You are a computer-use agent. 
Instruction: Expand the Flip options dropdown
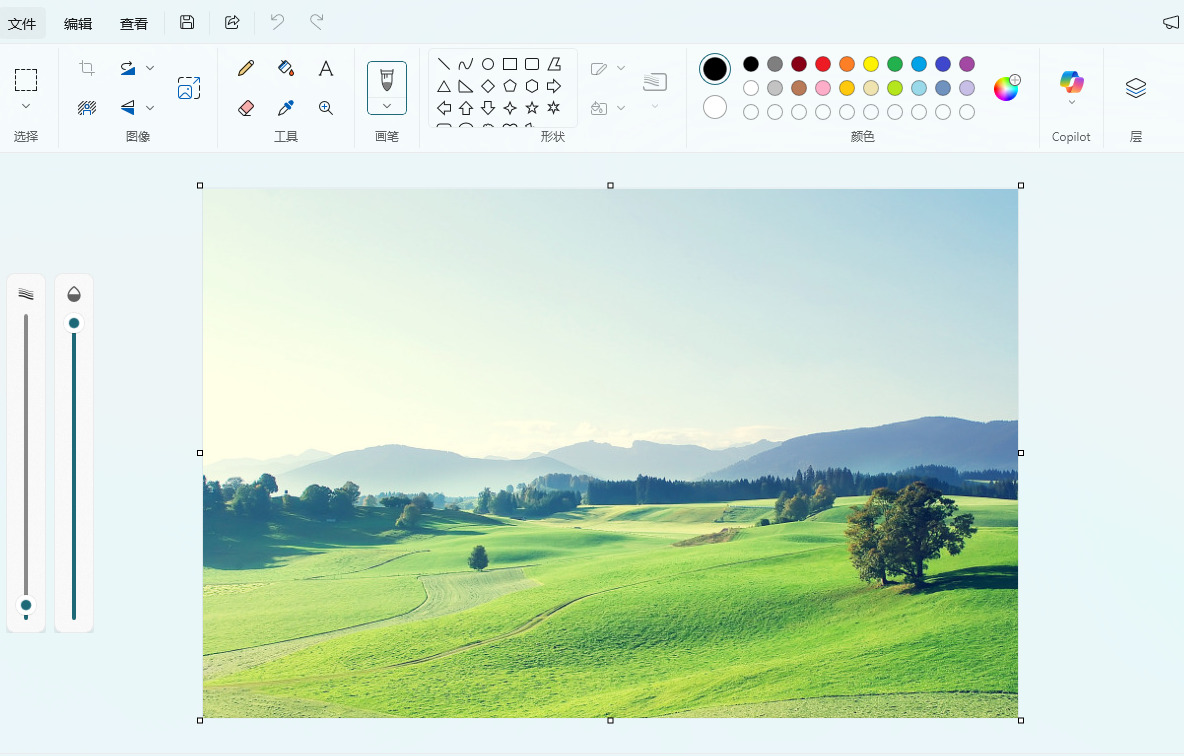pos(150,108)
